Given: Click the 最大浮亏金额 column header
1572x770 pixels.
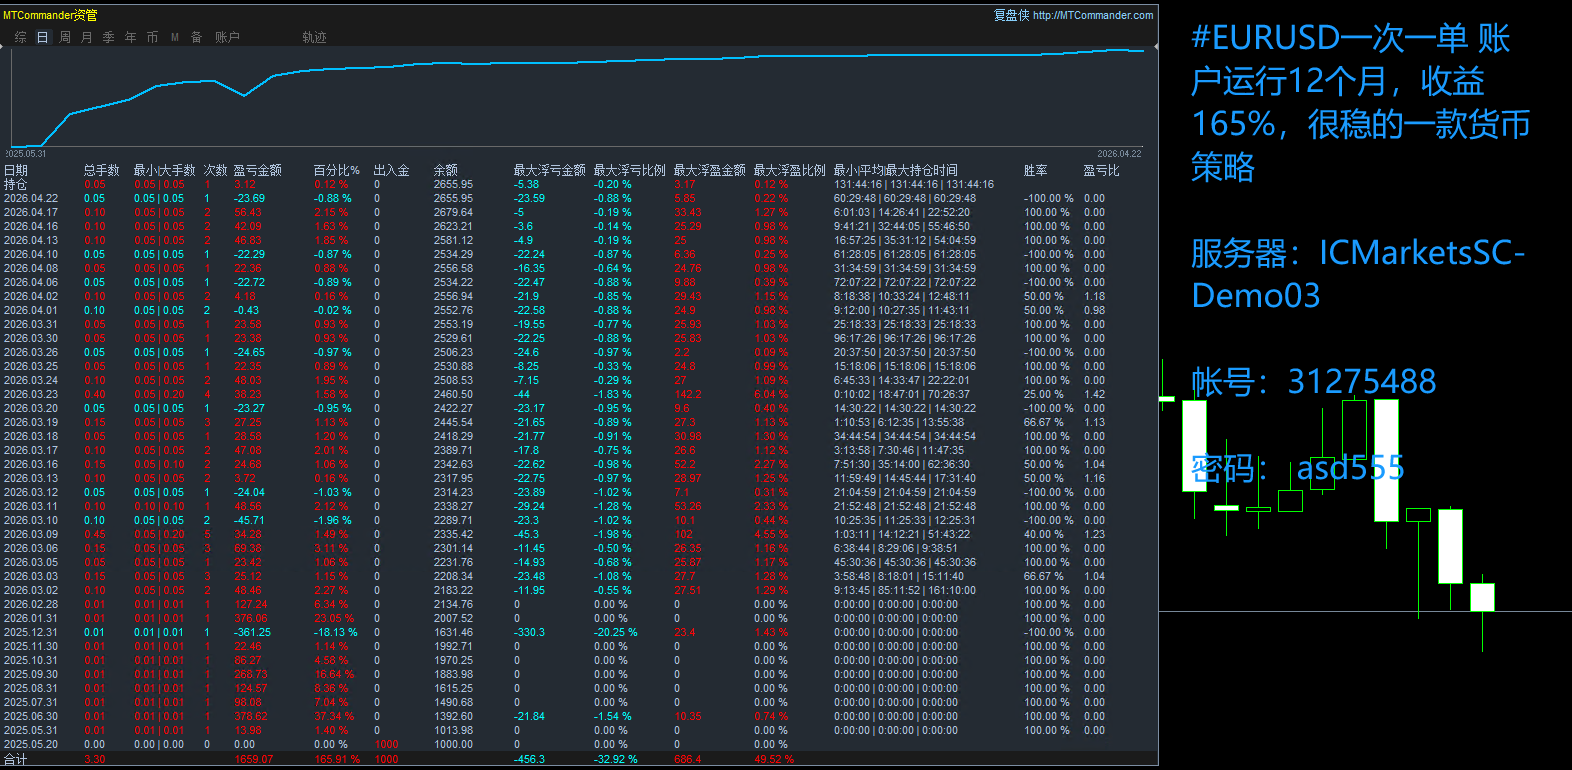Looking at the screenshot, I should (x=549, y=170).
